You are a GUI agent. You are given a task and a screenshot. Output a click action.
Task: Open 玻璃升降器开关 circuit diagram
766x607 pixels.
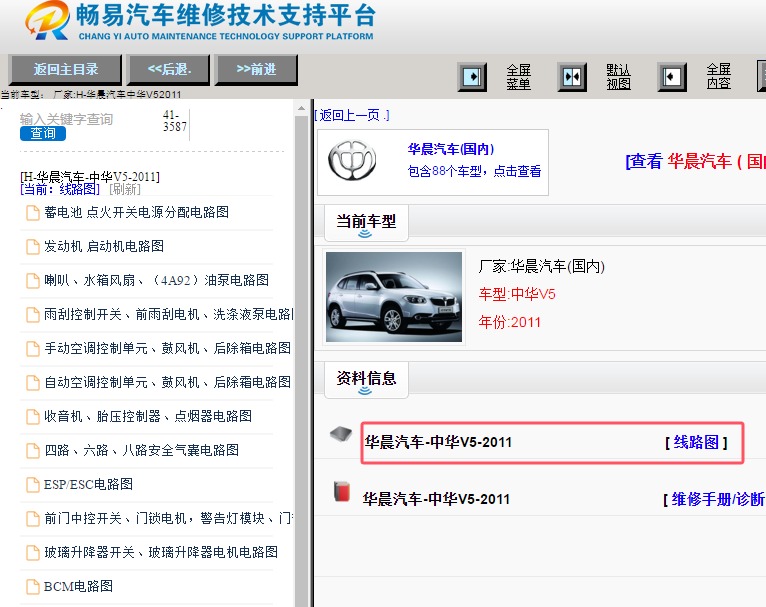(161, 552)
